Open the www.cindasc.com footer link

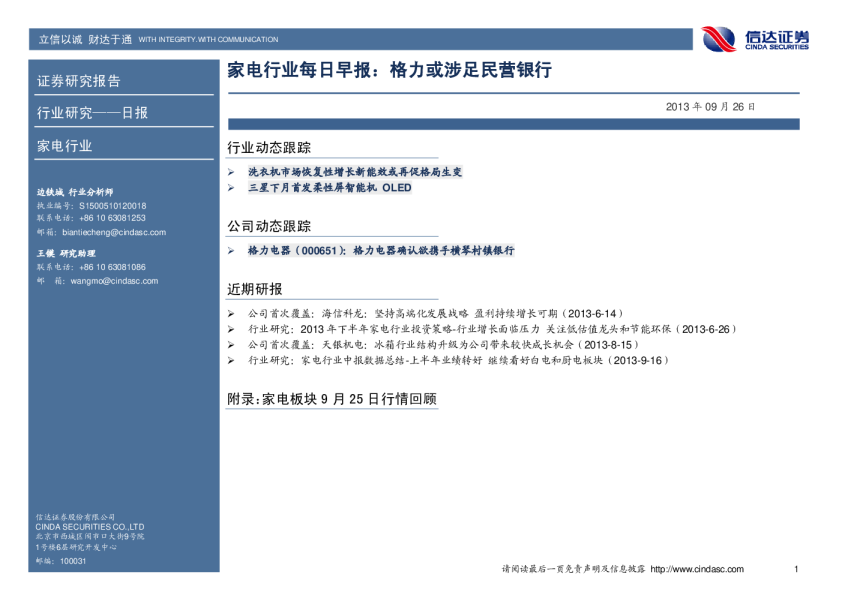[x=696, y=569]
